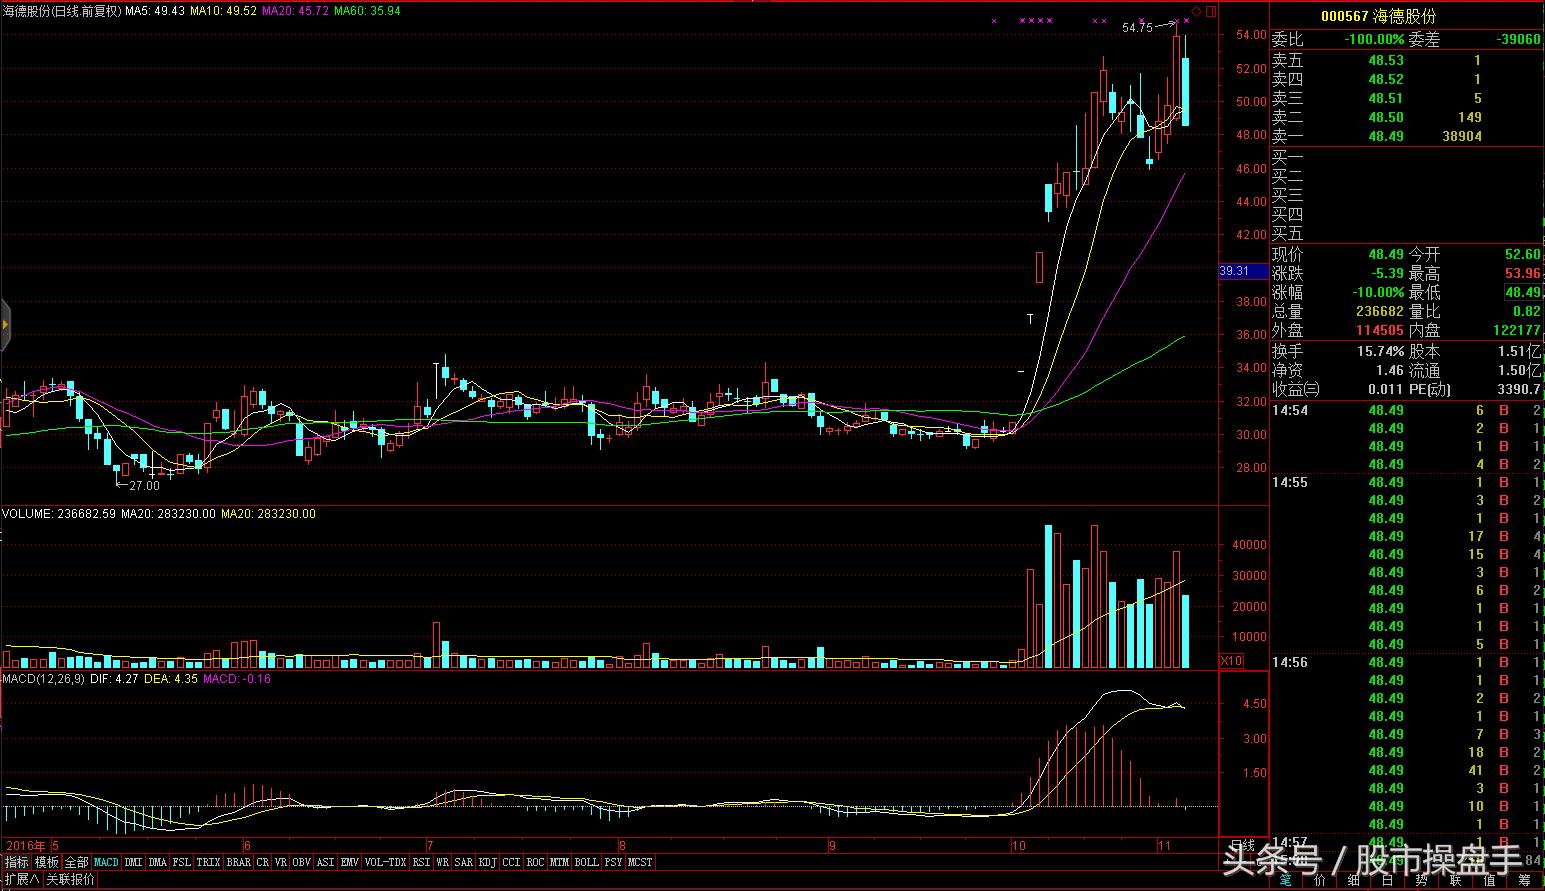This screenshot has width=1545, height=891.
Task: Toggle the VOL-TDX indicator
Action: pyautogui.click(x=385, y=862)
